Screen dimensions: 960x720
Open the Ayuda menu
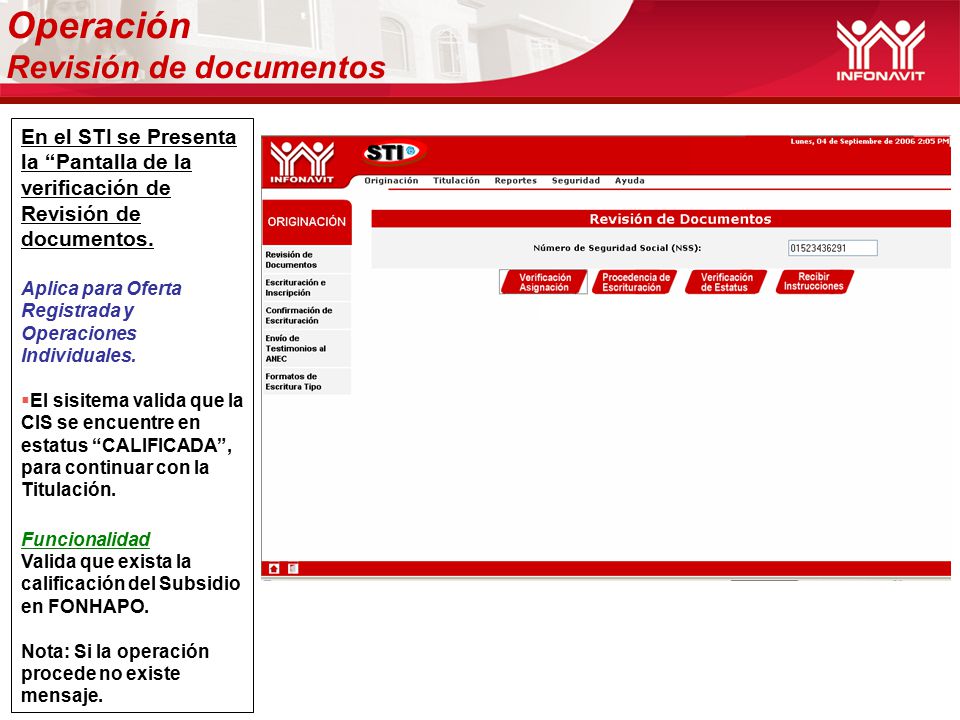point(629,181)
